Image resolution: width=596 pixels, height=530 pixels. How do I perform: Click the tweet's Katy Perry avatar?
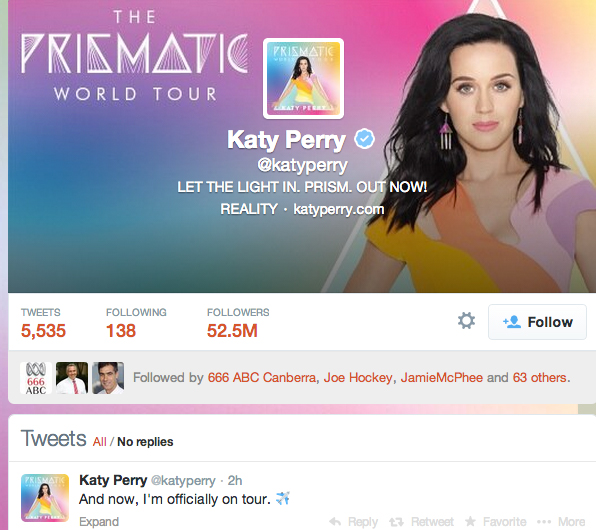click(45, 498)
